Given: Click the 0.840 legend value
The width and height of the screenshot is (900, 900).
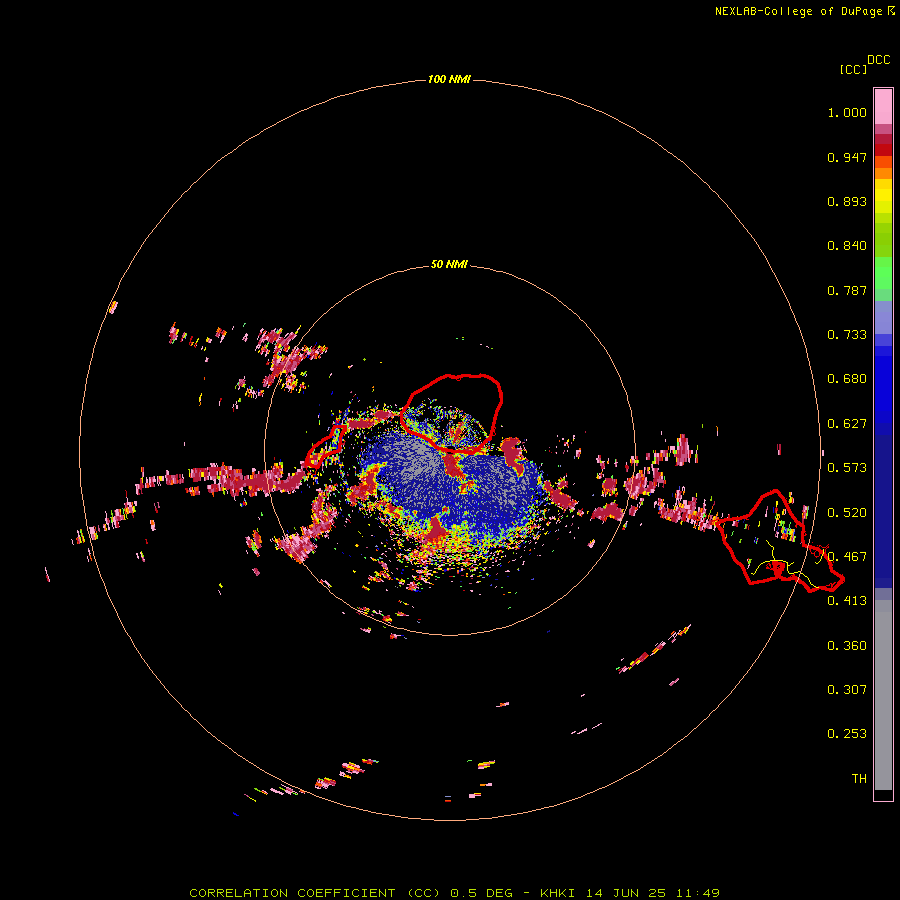Looking at the screenshot, I should 847,246.
